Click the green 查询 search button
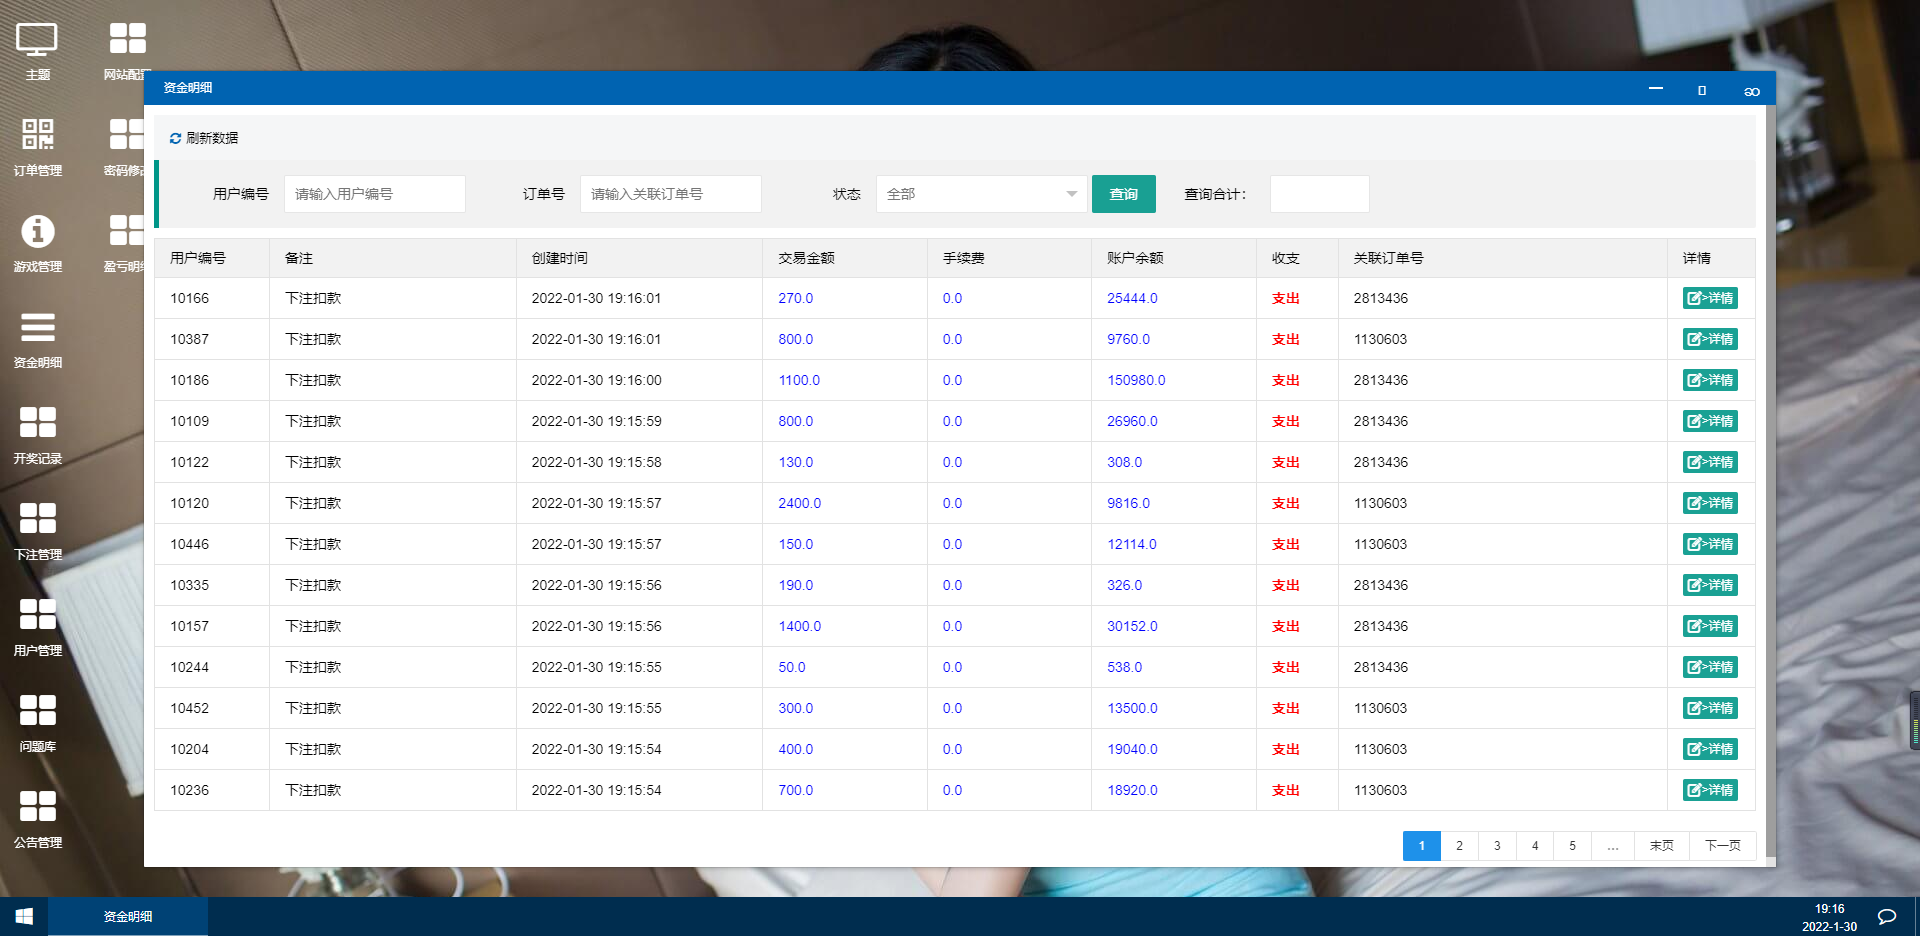The image size is (1920, 936). pyautogui.click(x=1123, y=194)
